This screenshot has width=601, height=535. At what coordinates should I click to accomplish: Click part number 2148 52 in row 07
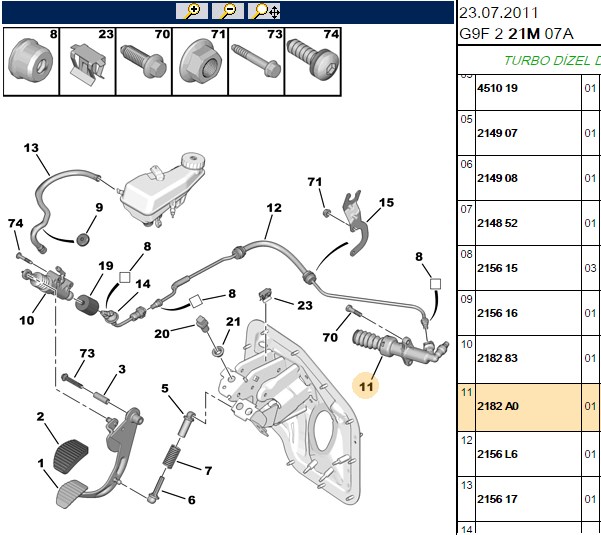(x=497, y=223)
